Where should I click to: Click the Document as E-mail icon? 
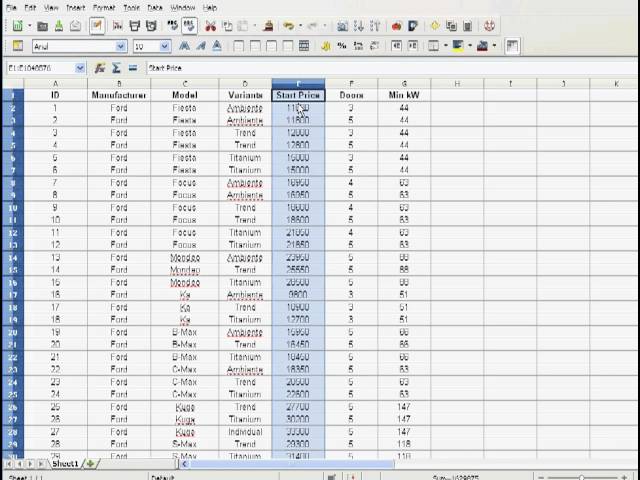pyautogui.click(x=76, y=26)
